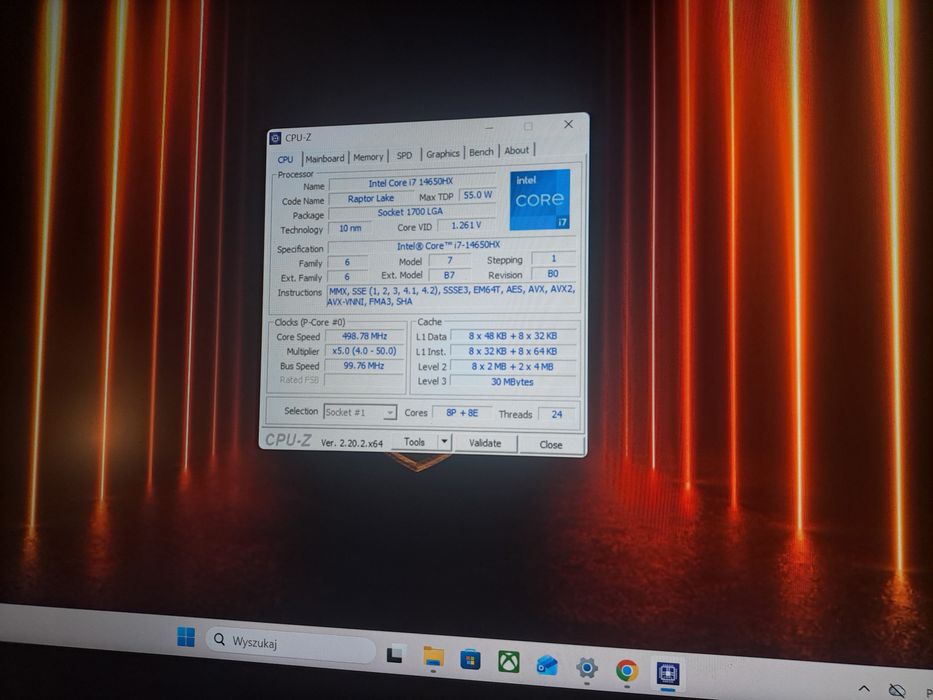The width and height of the screenshot is (933, 700).
Task: Click the CPU-Z title bar icon
Action: 275,138
